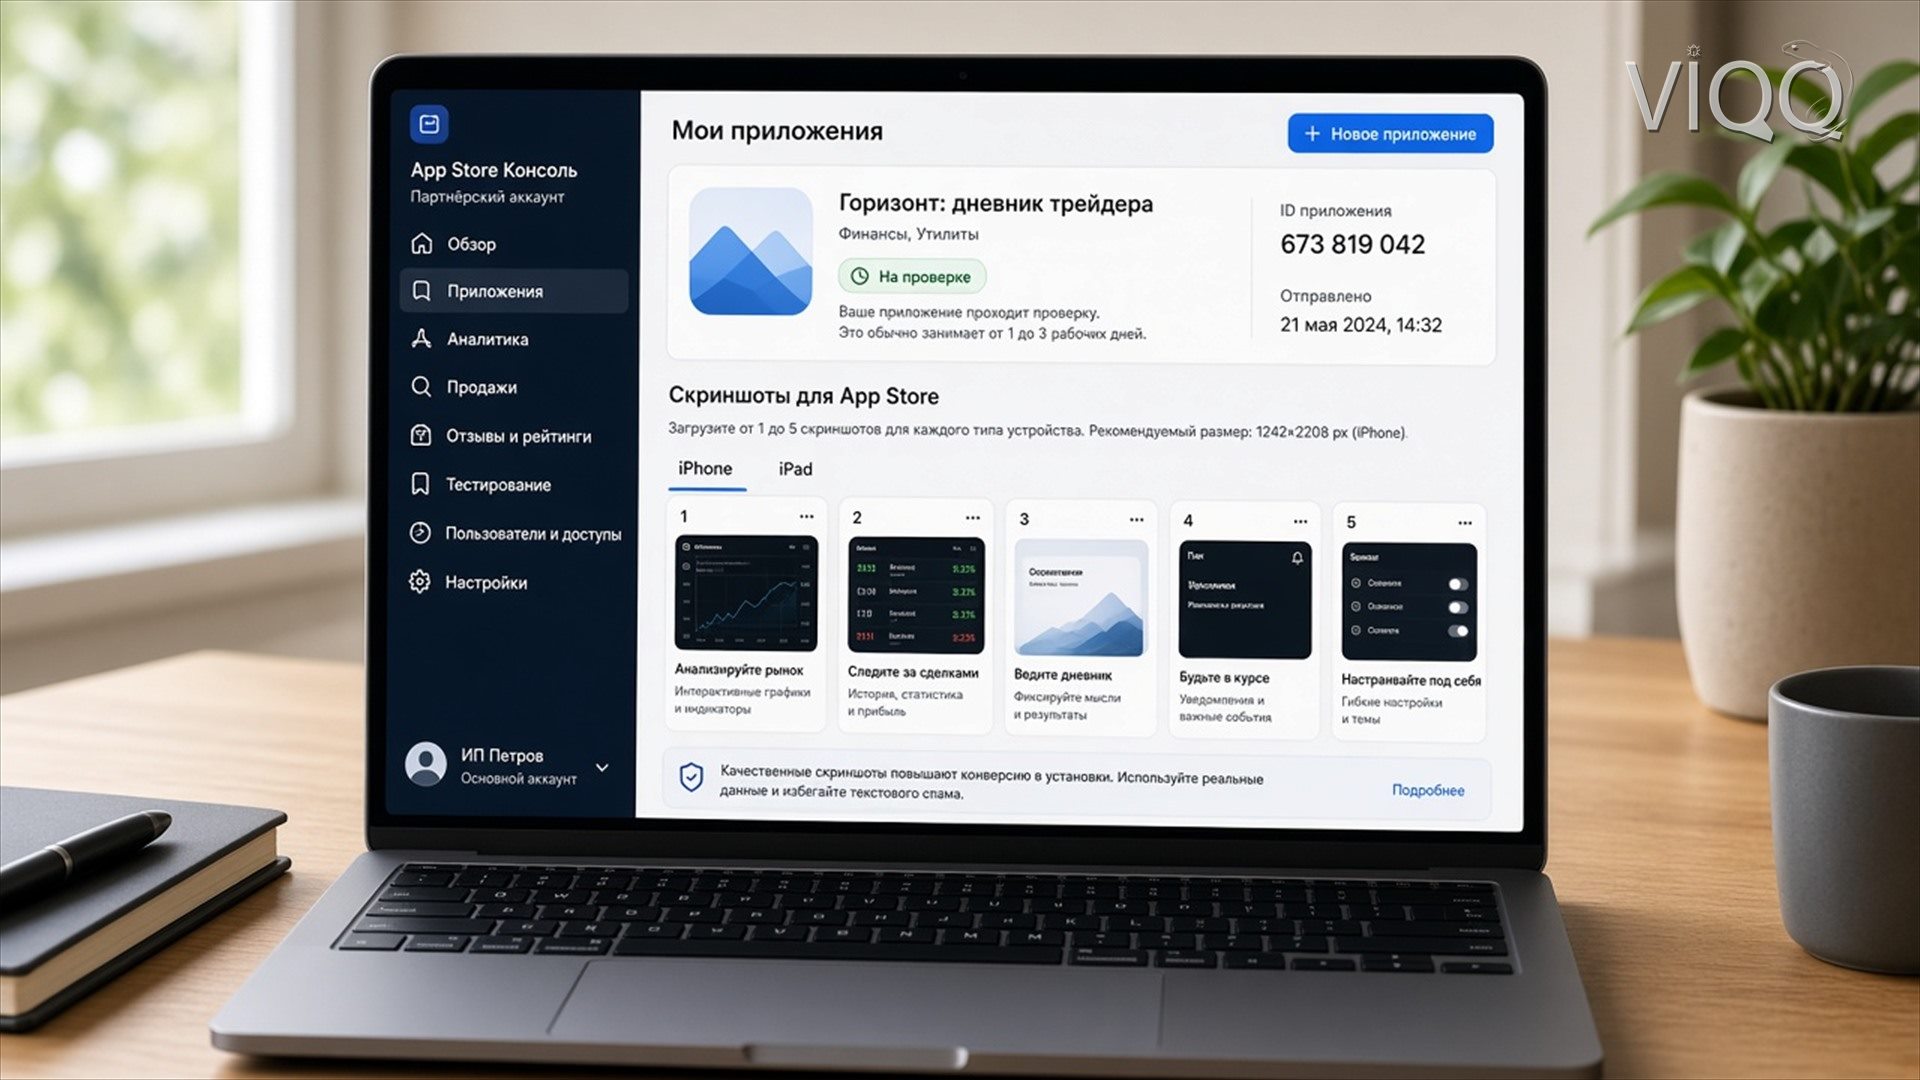
Task: Switch to the iPad tab
Action: tap(795, 469)
